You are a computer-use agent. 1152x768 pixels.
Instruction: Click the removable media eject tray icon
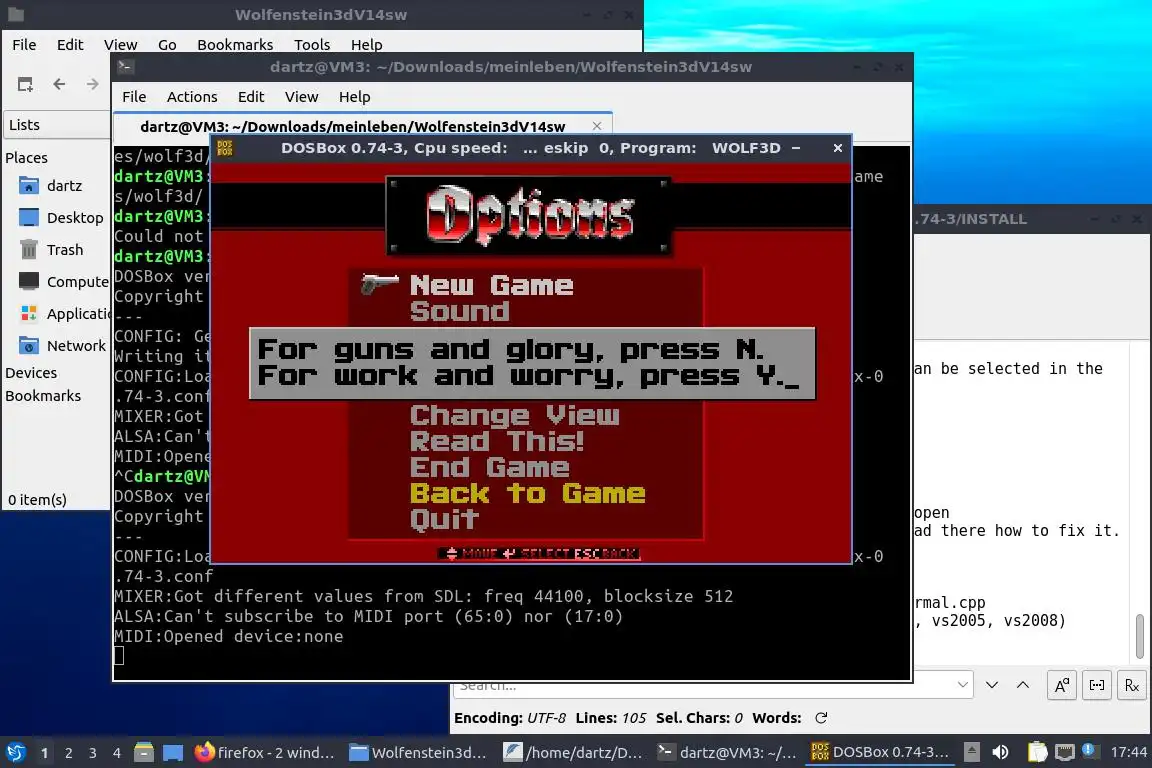tap(971, 752)
